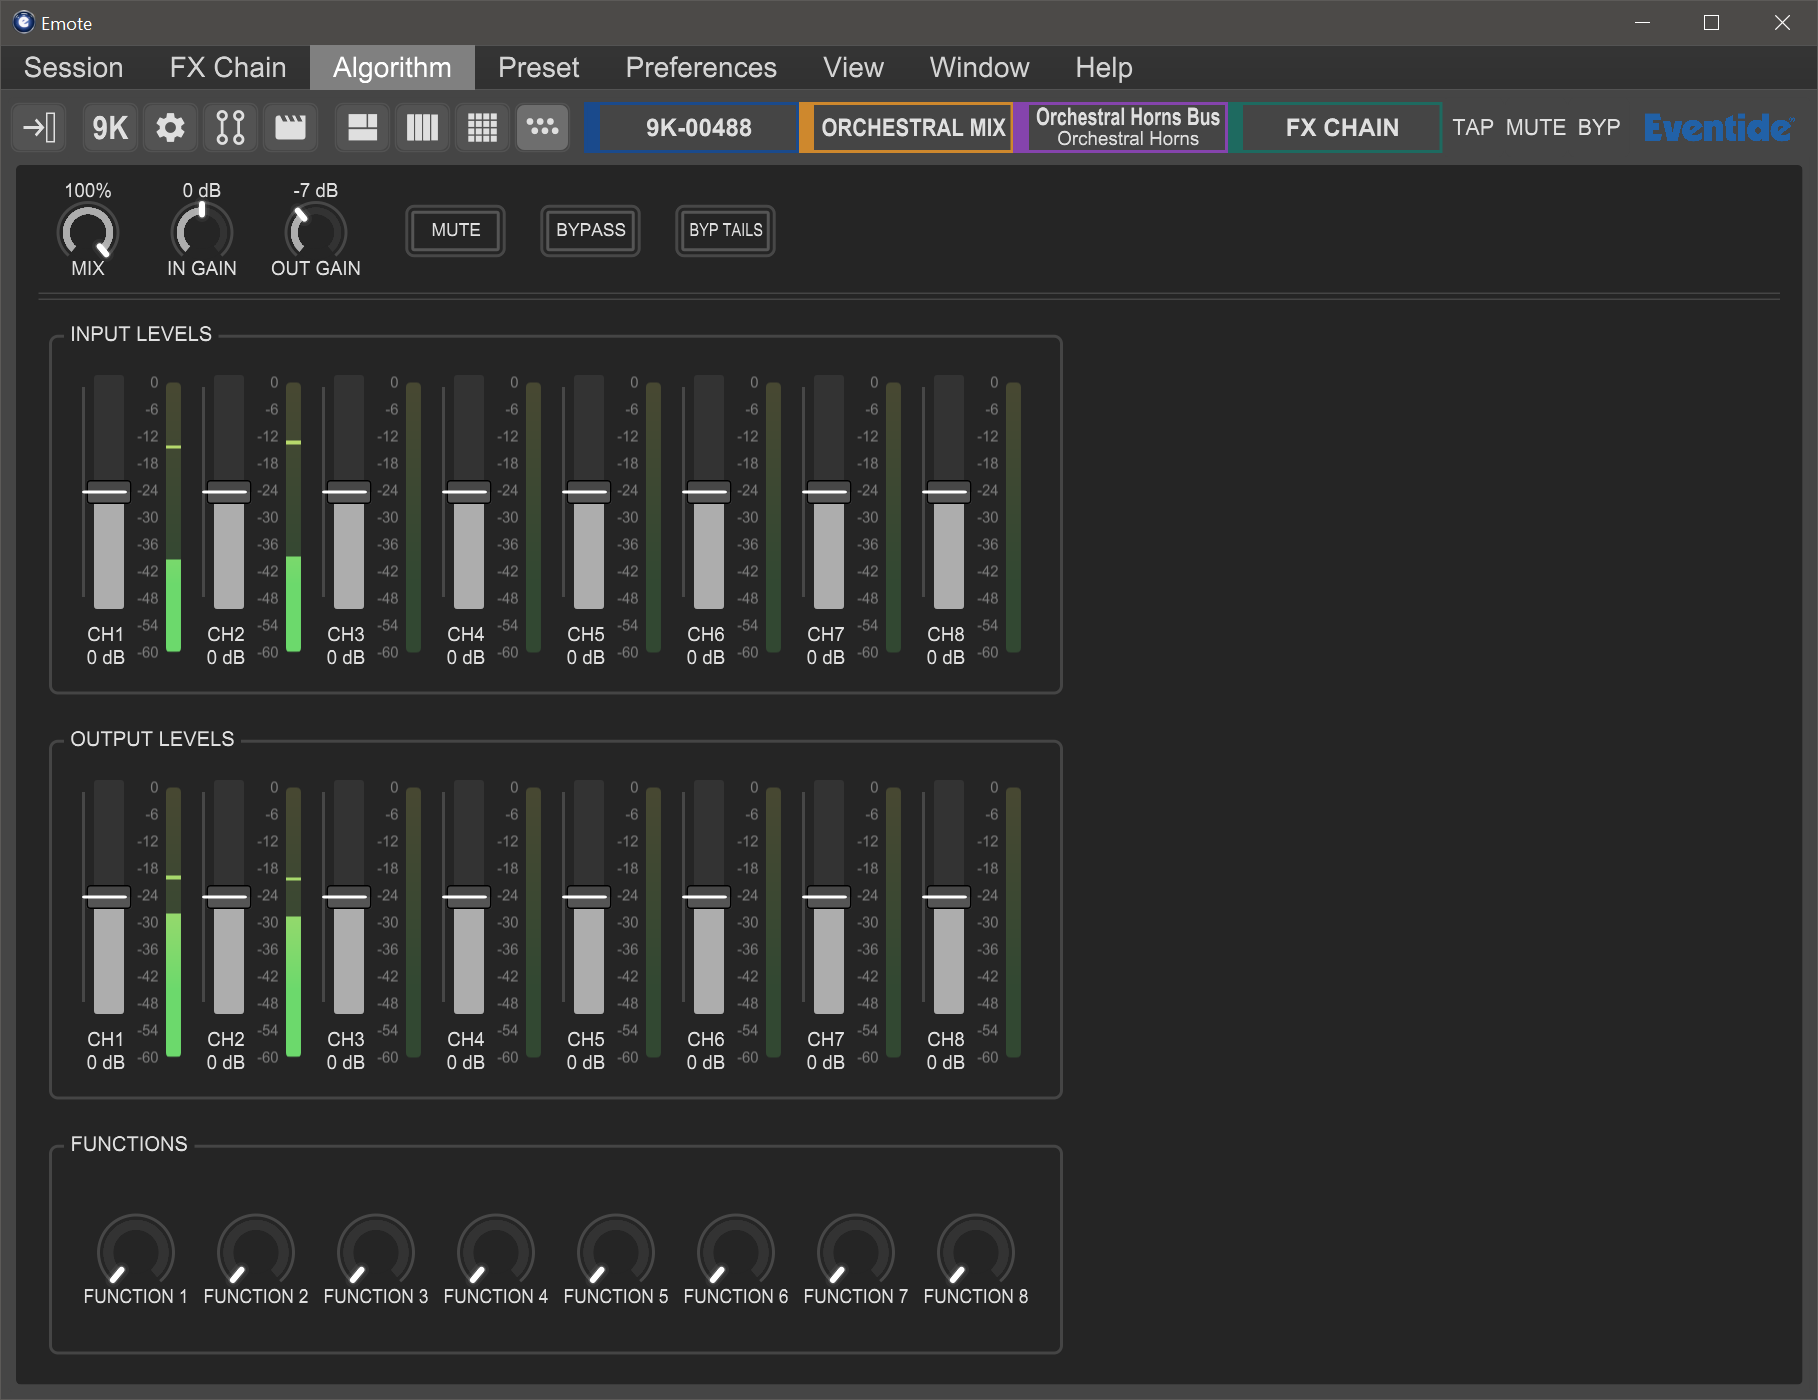Click the input CH2 fader handle

pyautogui.click(x=226, y=492)
